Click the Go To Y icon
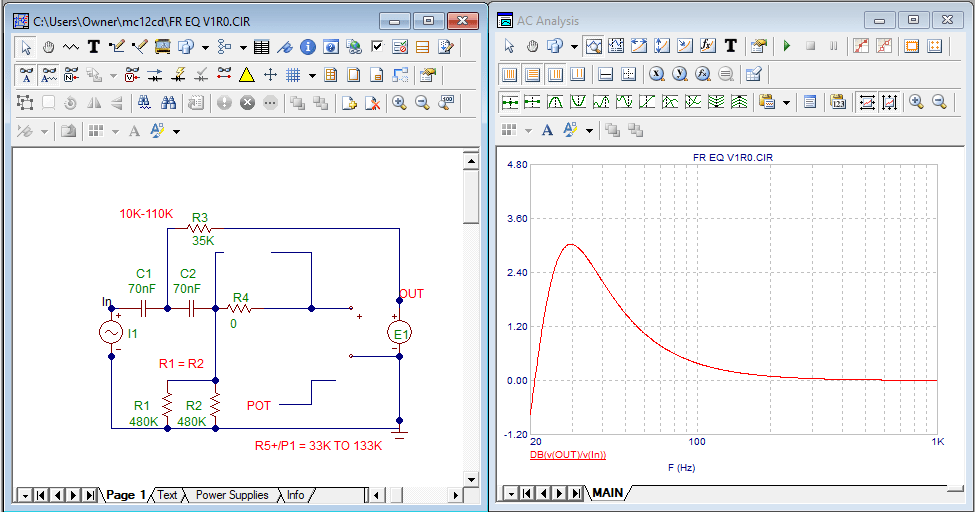Viewport: 975px width, 512px height. (x=680, y=75)
